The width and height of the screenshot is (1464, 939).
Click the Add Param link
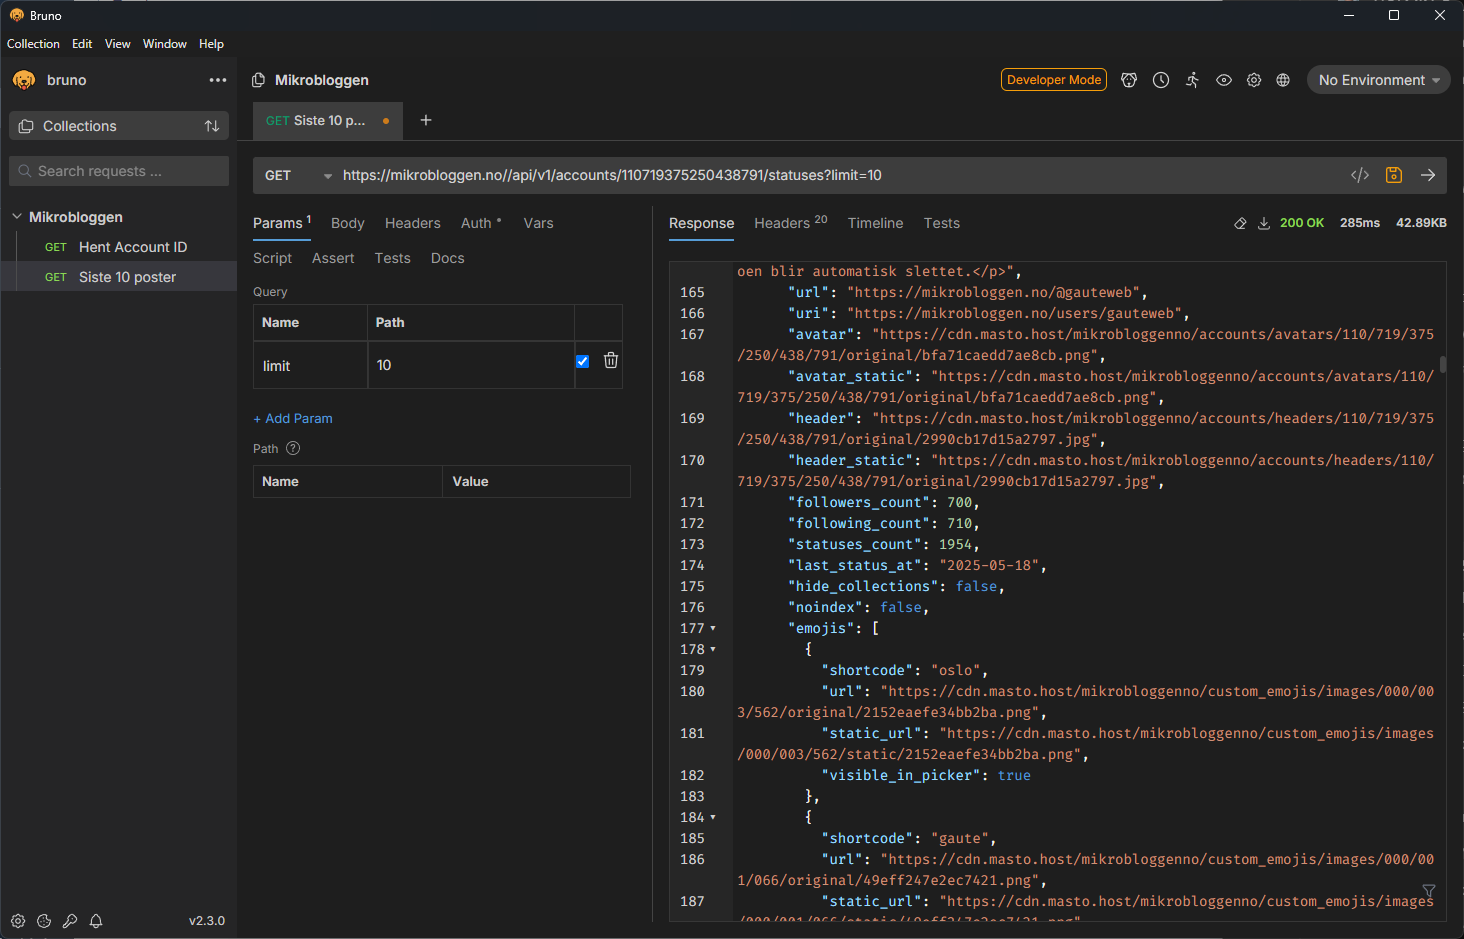click(293, 419)
